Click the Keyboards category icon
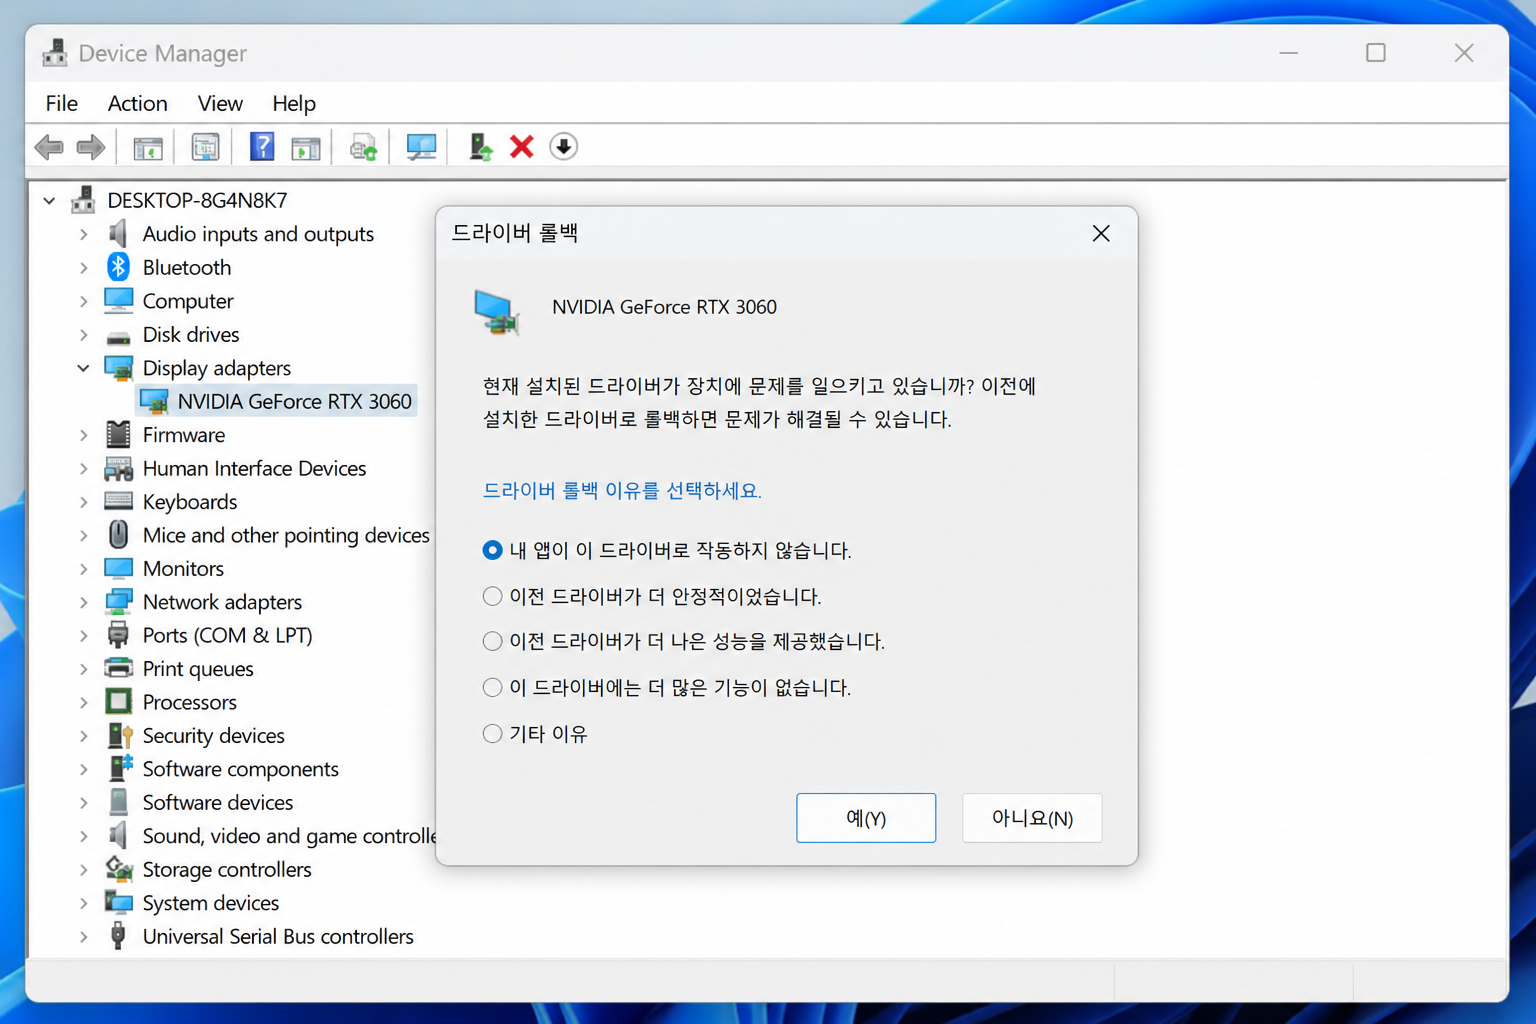1536x1024 pixels. tap(118, 501)
